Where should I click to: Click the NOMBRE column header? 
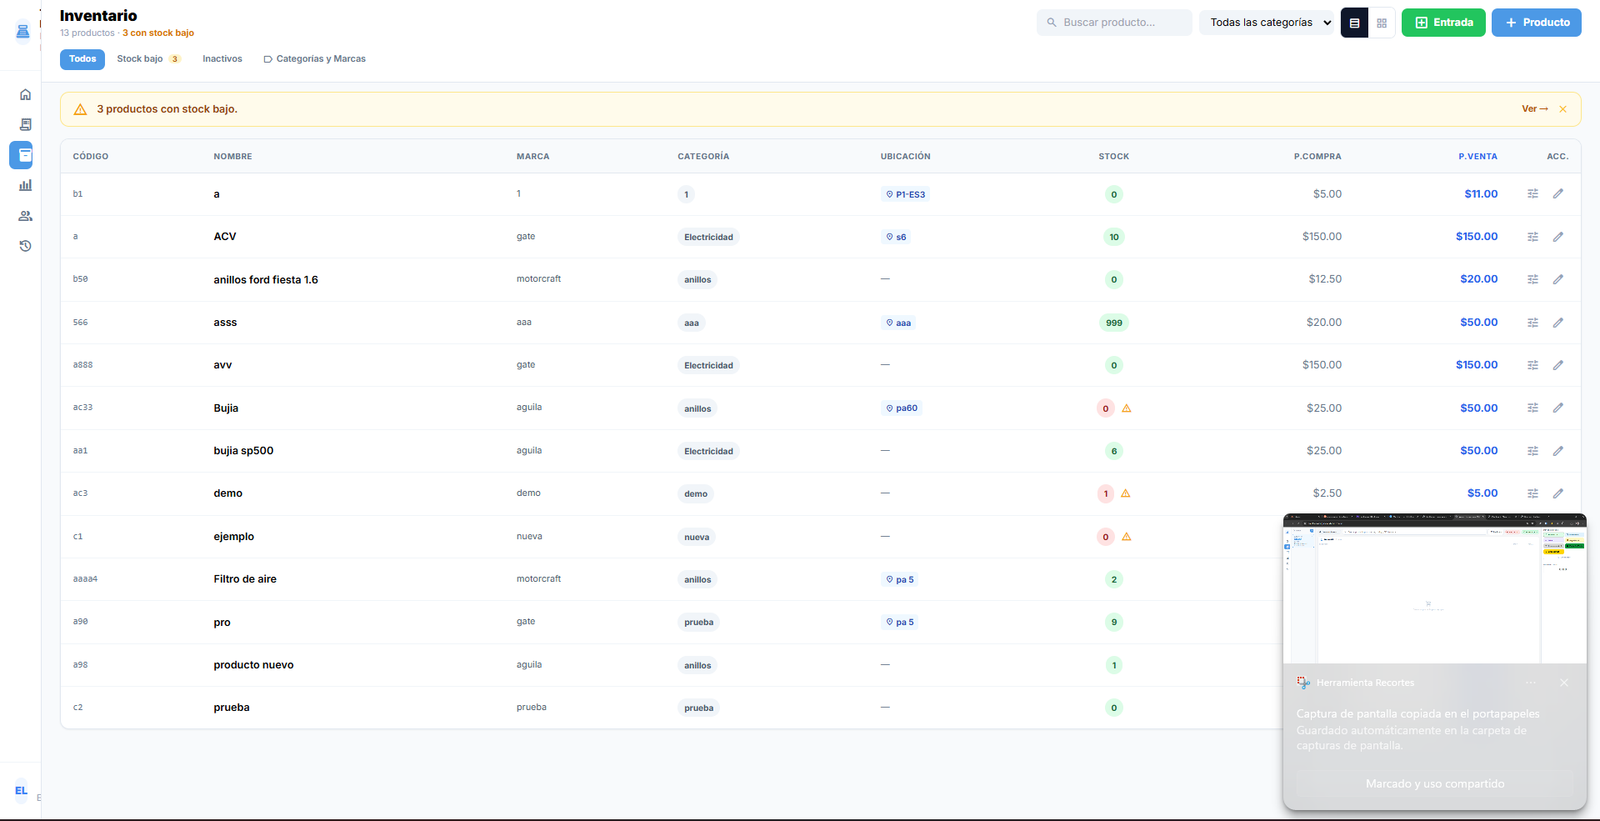[x=233, y=157]
